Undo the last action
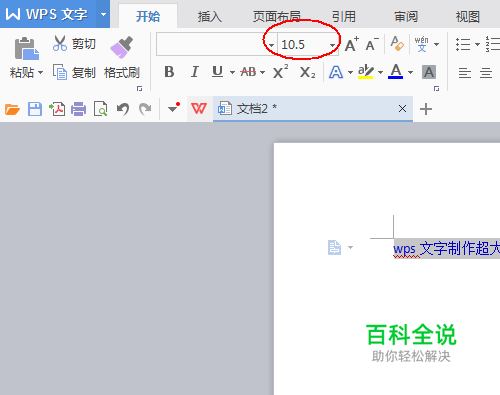The image size is (500, 395). (x=123, y=109)
